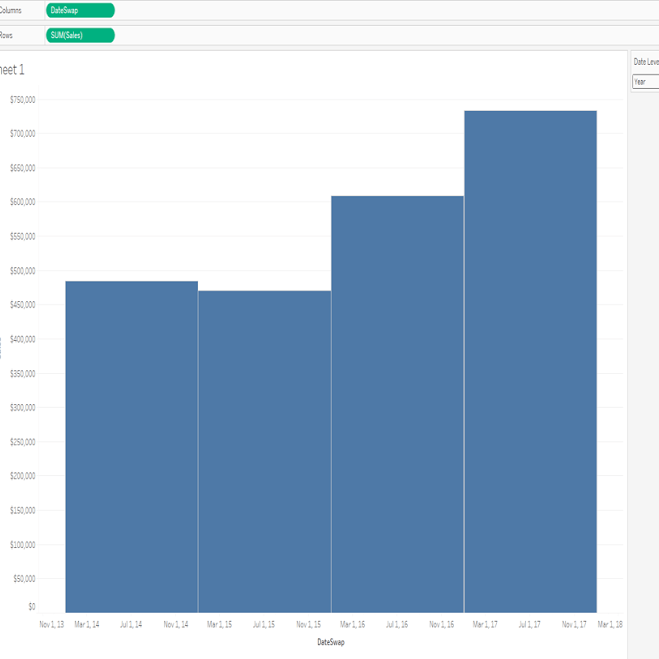
Task: Click the Jul 1, 15 axis label
Action: [264, 624]
